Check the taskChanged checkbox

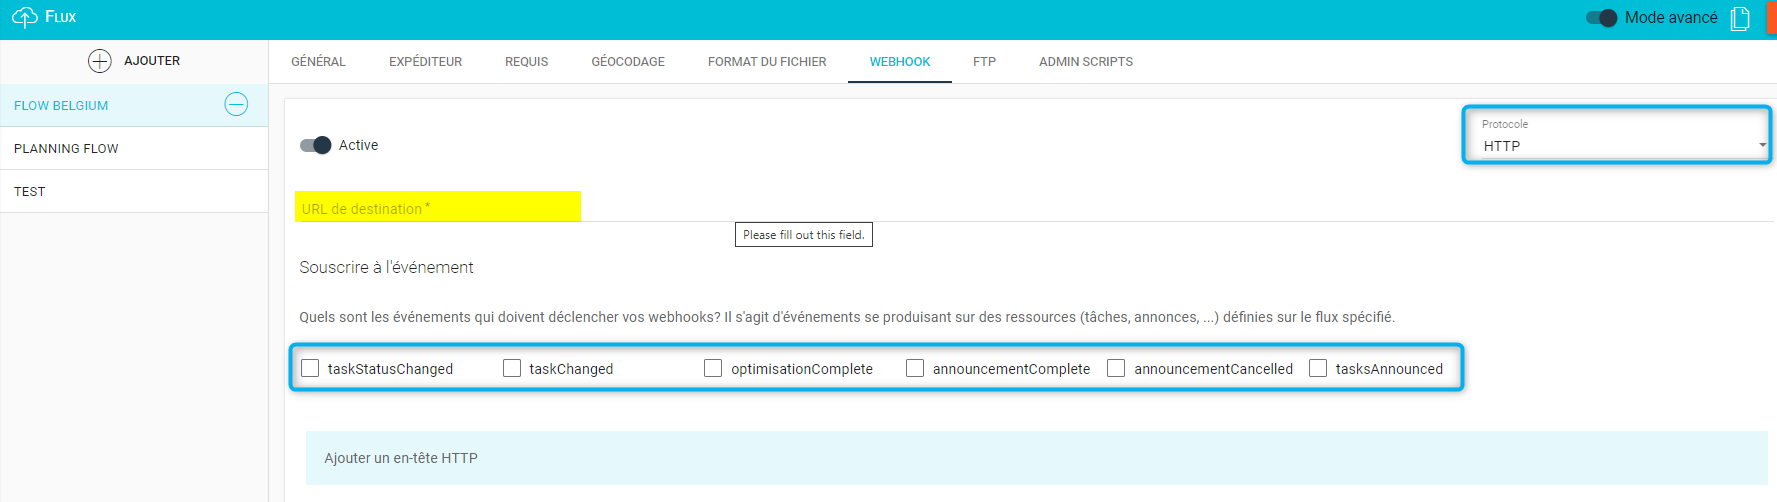click(512, 368)
